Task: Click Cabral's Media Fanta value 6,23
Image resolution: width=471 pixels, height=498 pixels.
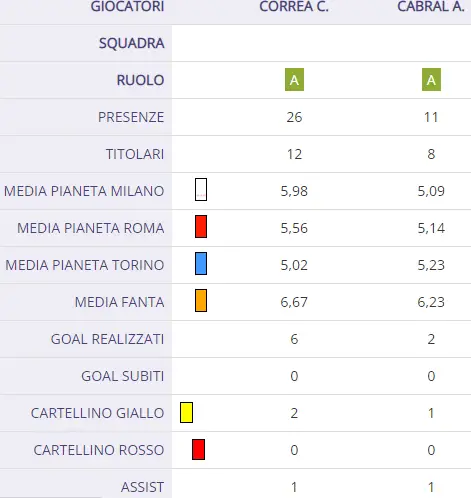Action: click(x=431, y=302)
